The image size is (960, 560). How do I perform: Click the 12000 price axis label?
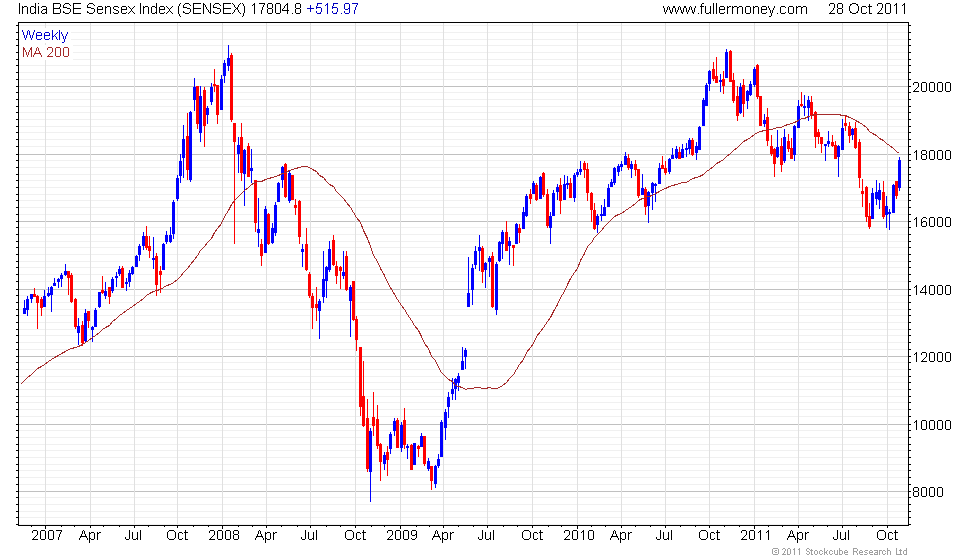pyautogui.click(x=932, y=357)
